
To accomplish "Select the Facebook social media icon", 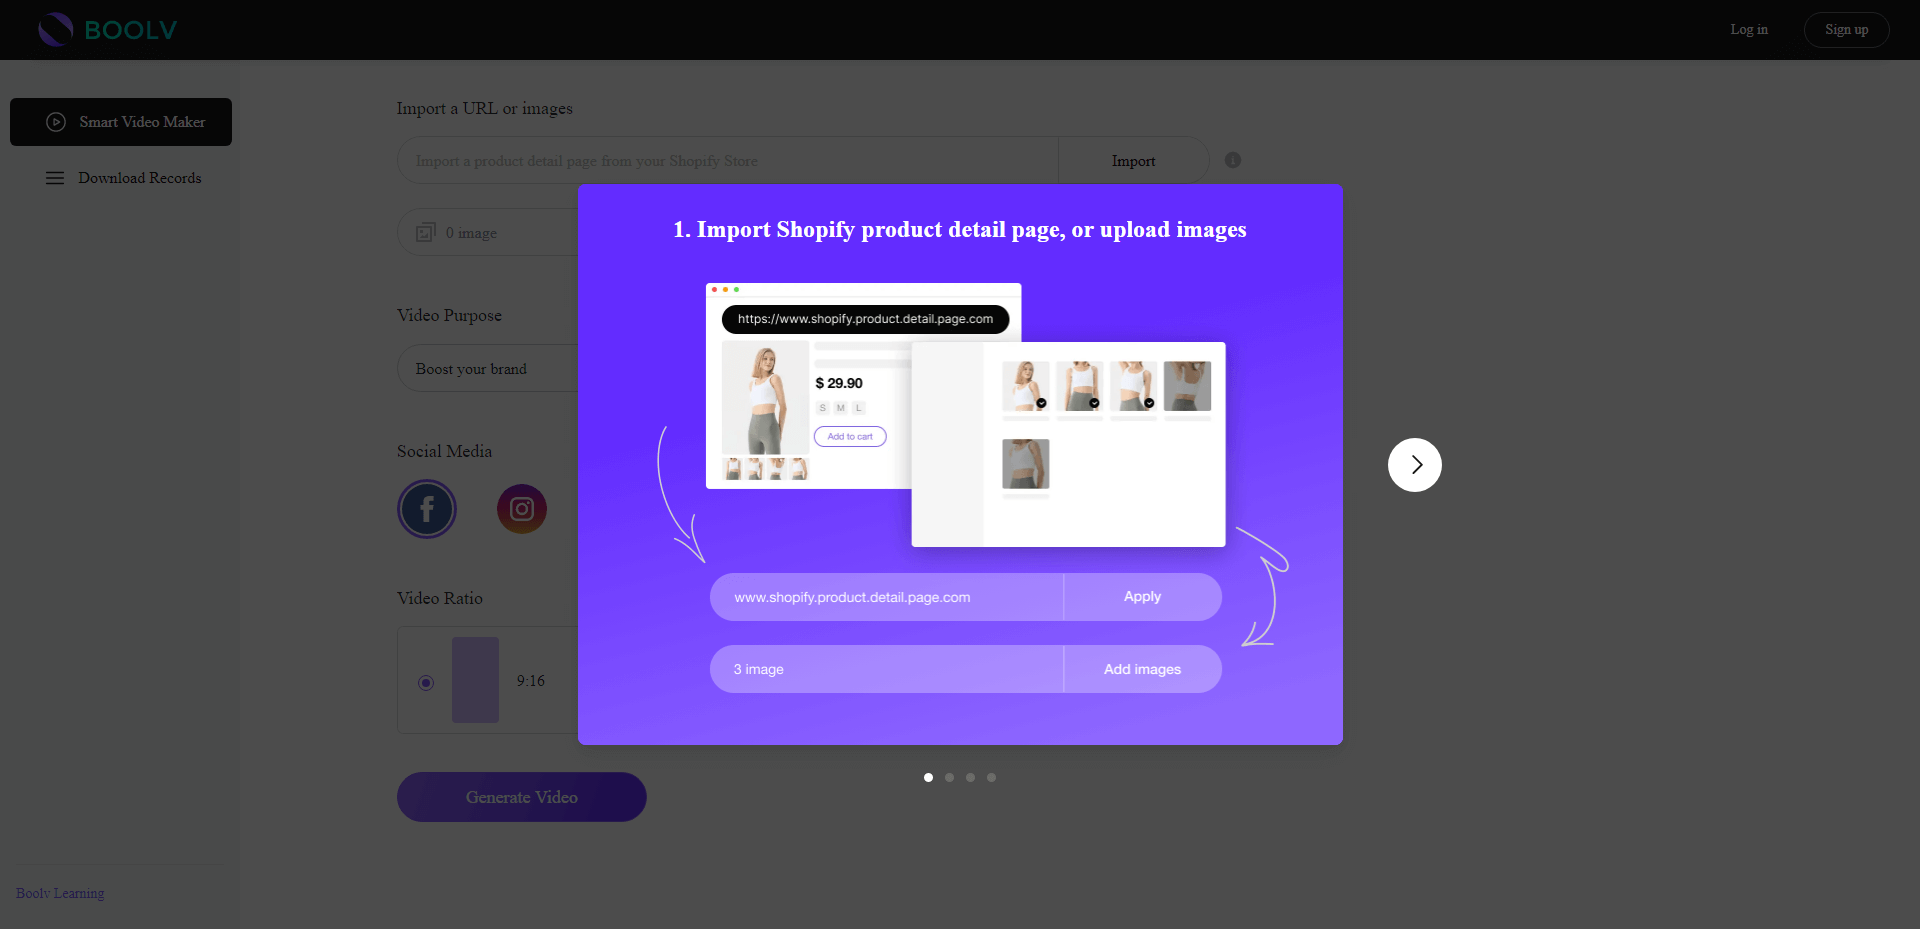I will coord(427,509).
